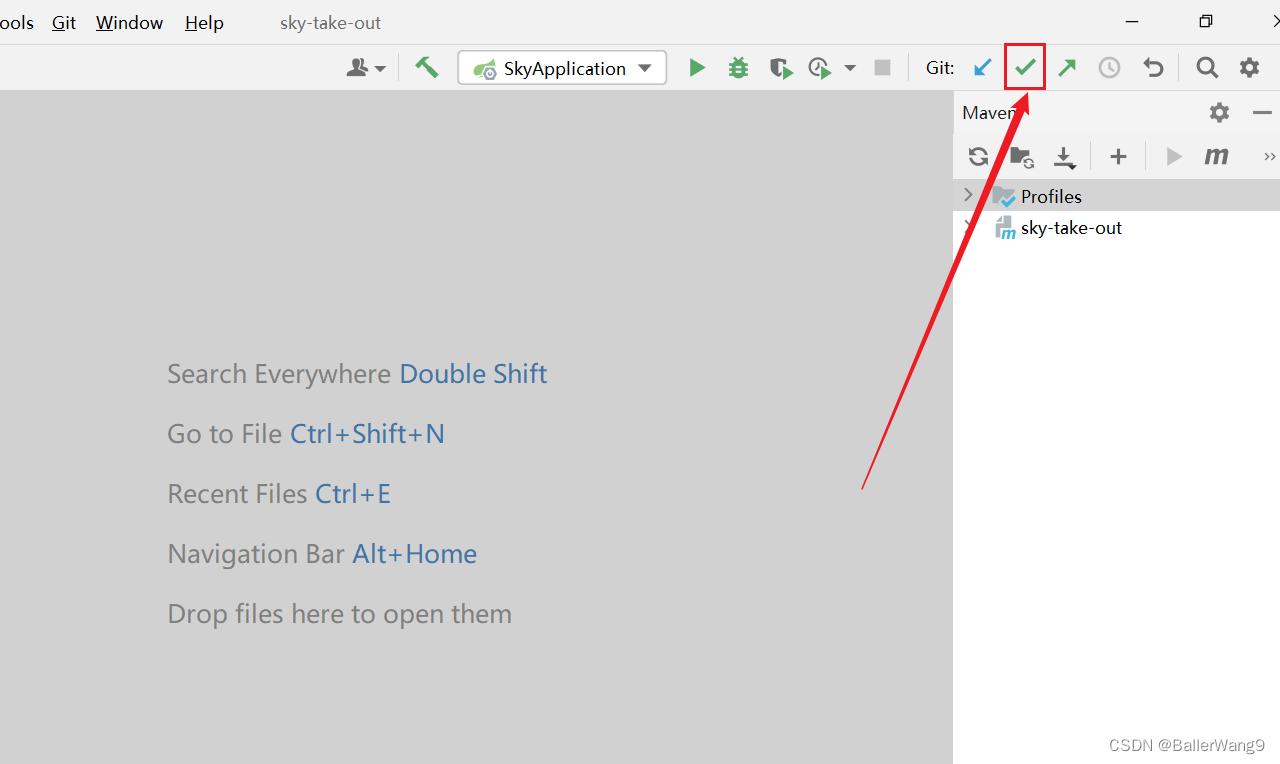Start debugging with the bug icon
Image resolution: width=1280 pixels, height=764 pixels.
[738, 68]
